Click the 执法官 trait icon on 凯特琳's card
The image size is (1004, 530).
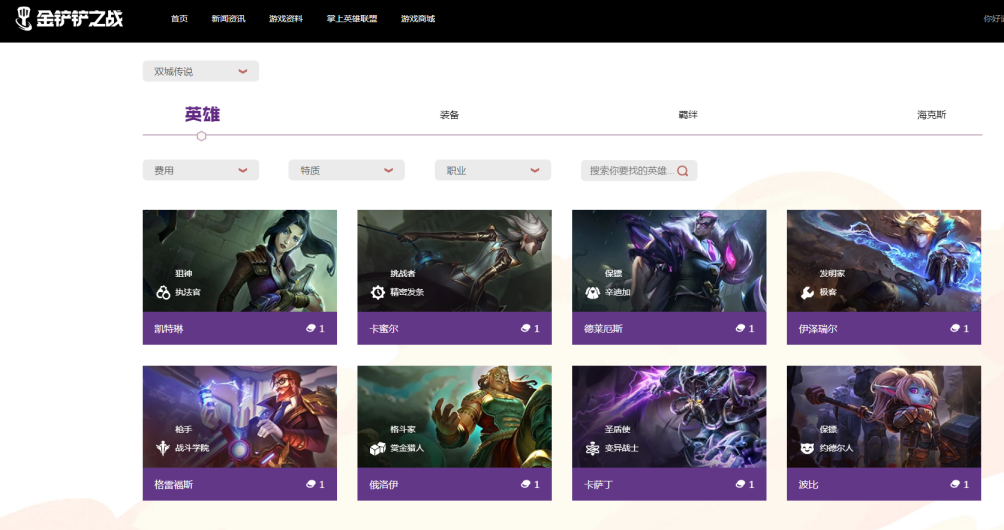point(163,293)
